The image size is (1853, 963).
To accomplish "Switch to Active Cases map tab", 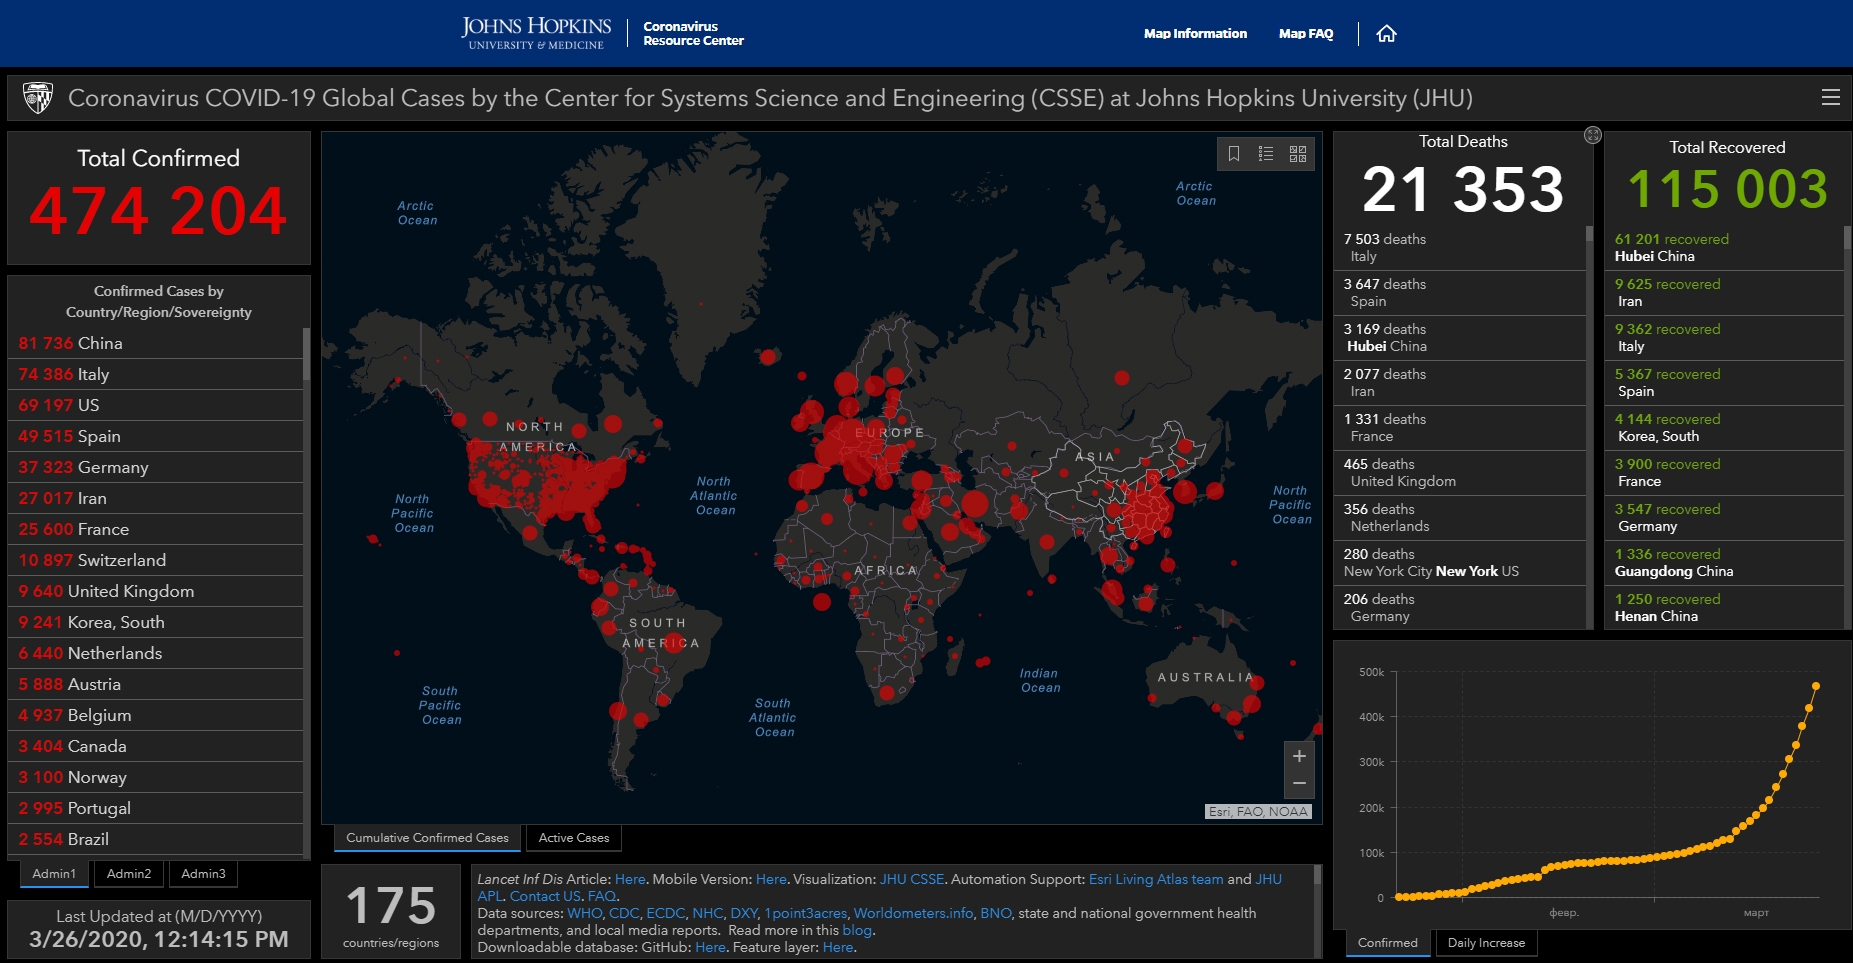I will pos(574,838).
